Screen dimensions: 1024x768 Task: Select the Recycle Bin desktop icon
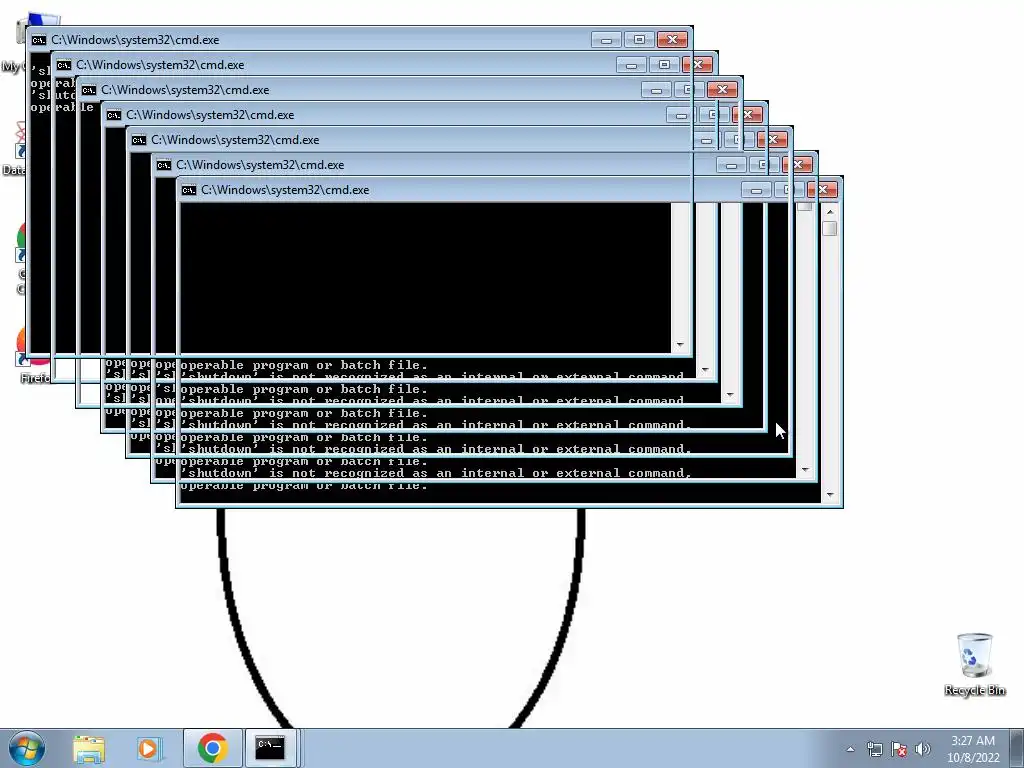tap(974, 664)
